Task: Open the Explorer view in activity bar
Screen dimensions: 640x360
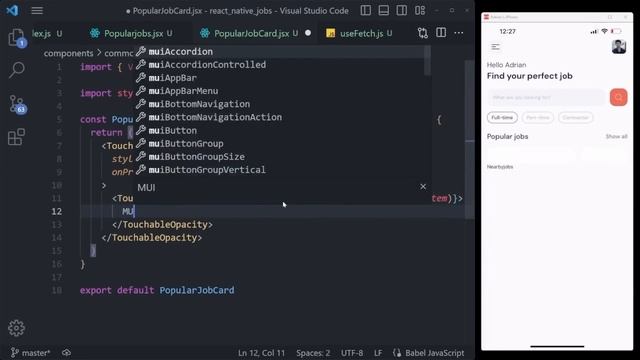Action: click(16, 37)
